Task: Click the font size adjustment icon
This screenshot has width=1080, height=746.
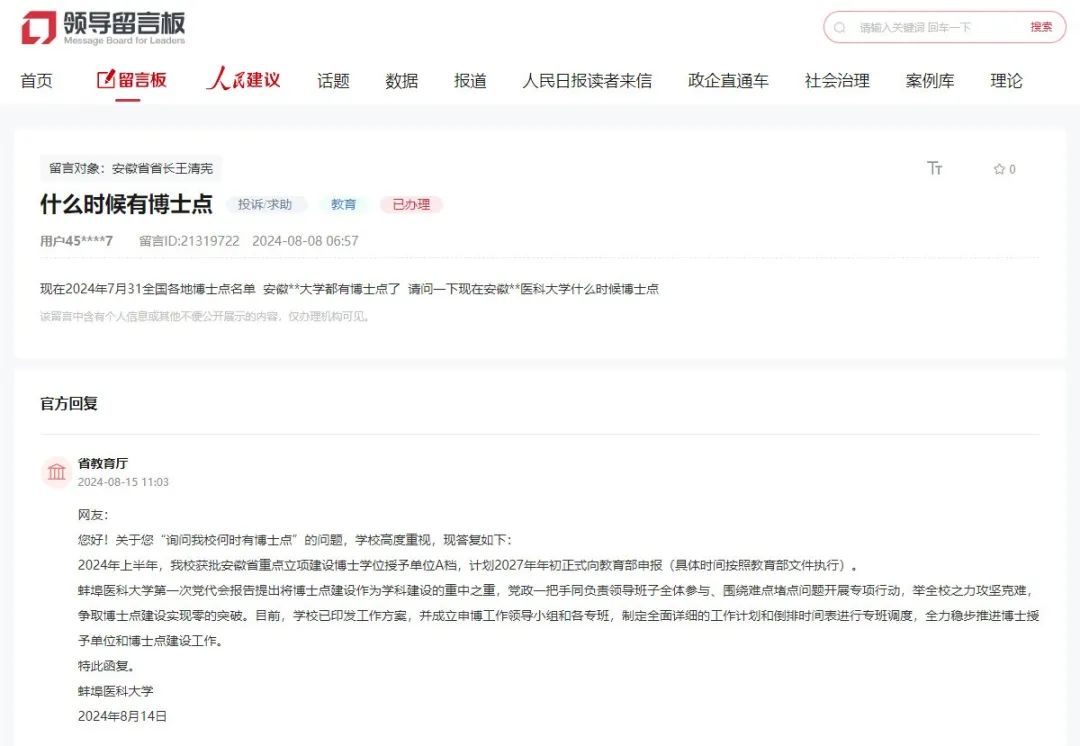Action: click(935, 168)
